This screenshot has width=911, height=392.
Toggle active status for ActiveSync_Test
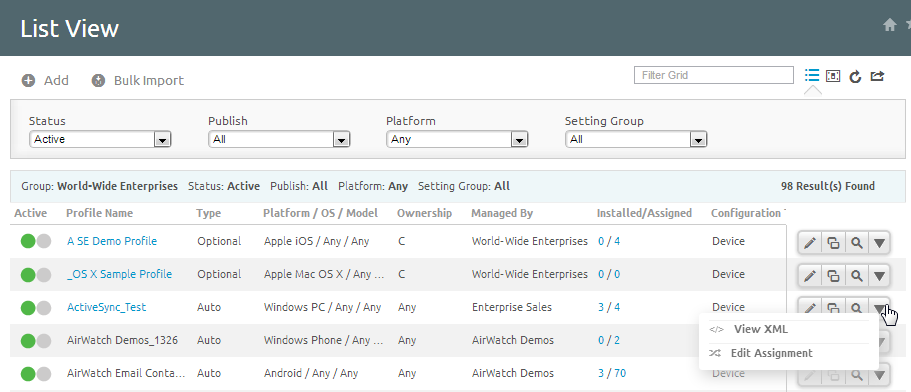tap(35, 307)
